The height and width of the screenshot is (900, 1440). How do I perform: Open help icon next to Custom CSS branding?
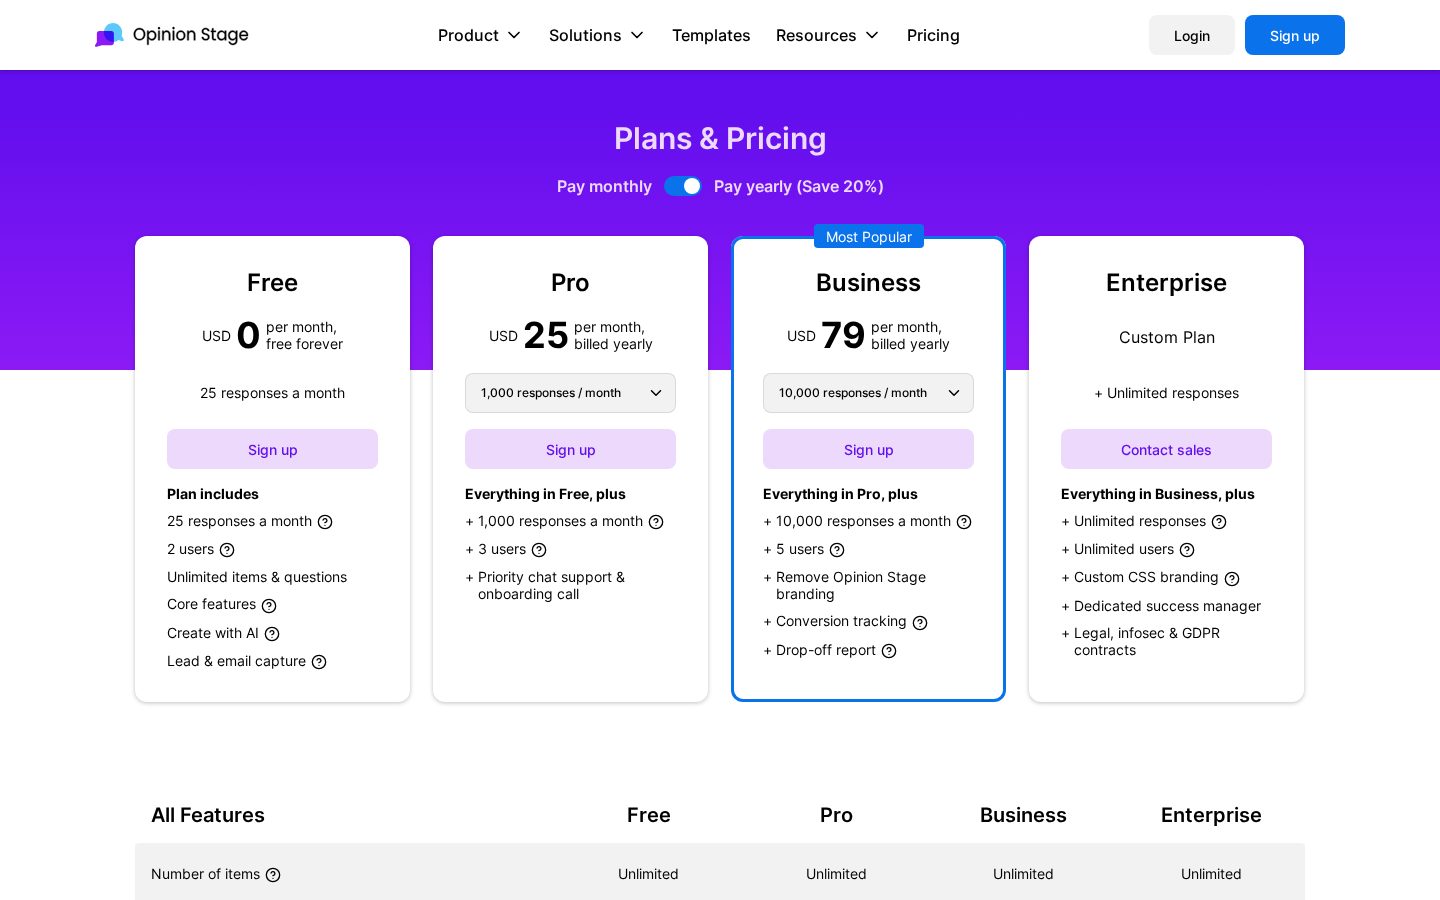tap(1232, 579)
